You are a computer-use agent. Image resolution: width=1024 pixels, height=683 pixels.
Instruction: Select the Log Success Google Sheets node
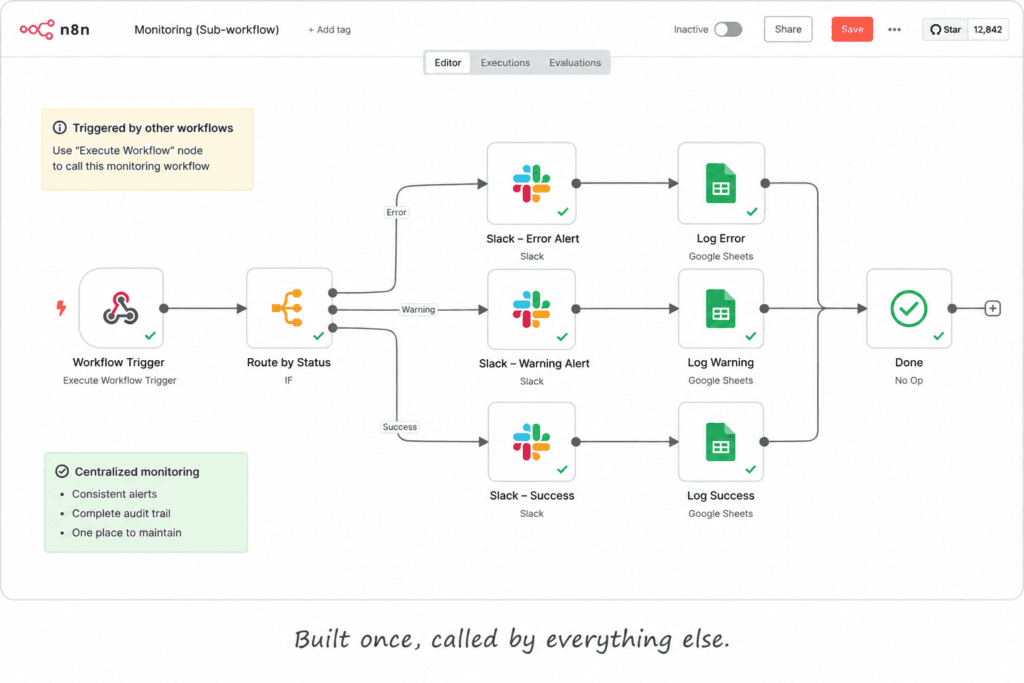click(721, 442)
